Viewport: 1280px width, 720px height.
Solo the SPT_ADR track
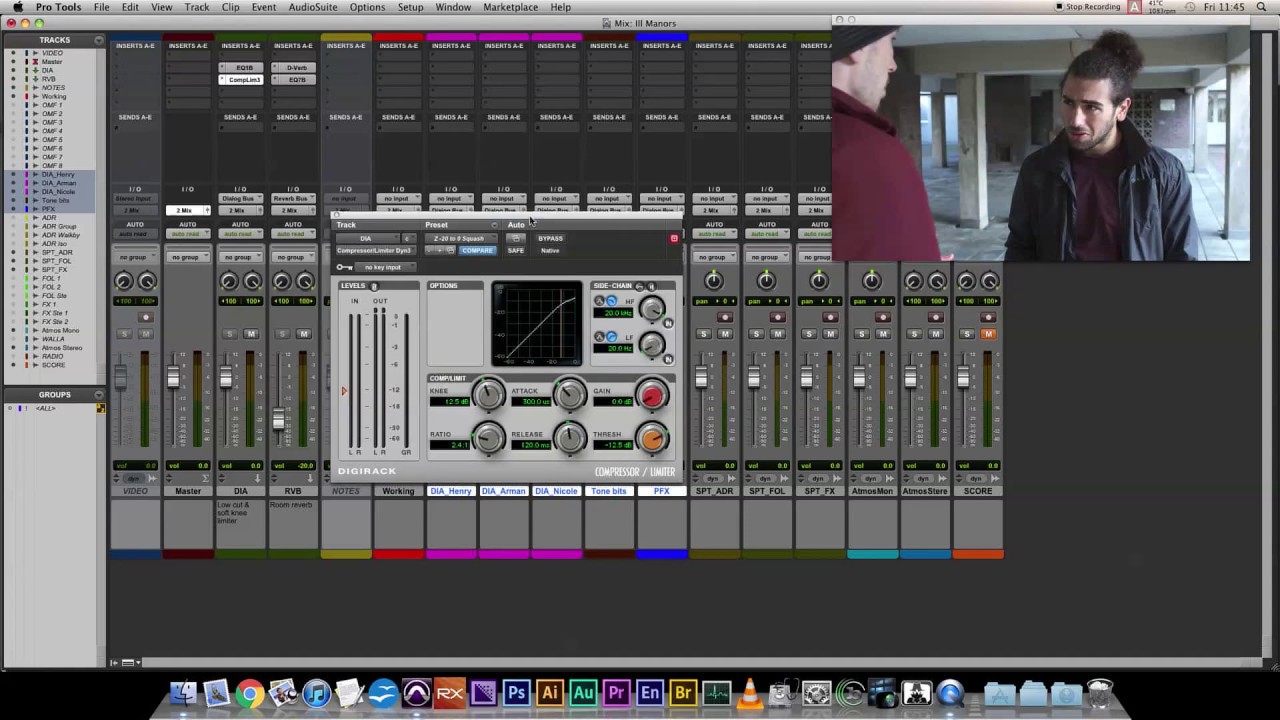click(703, 334)
